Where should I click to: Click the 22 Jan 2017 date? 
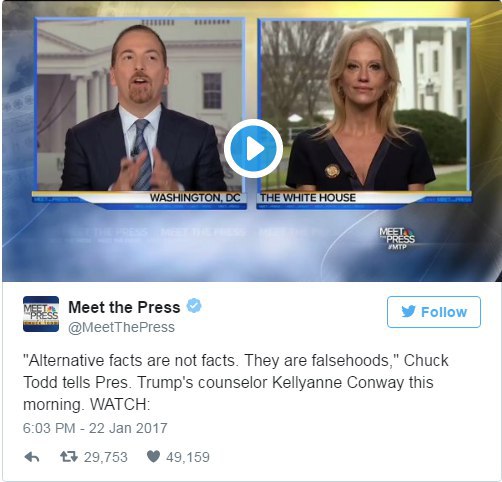click(128, 428)
